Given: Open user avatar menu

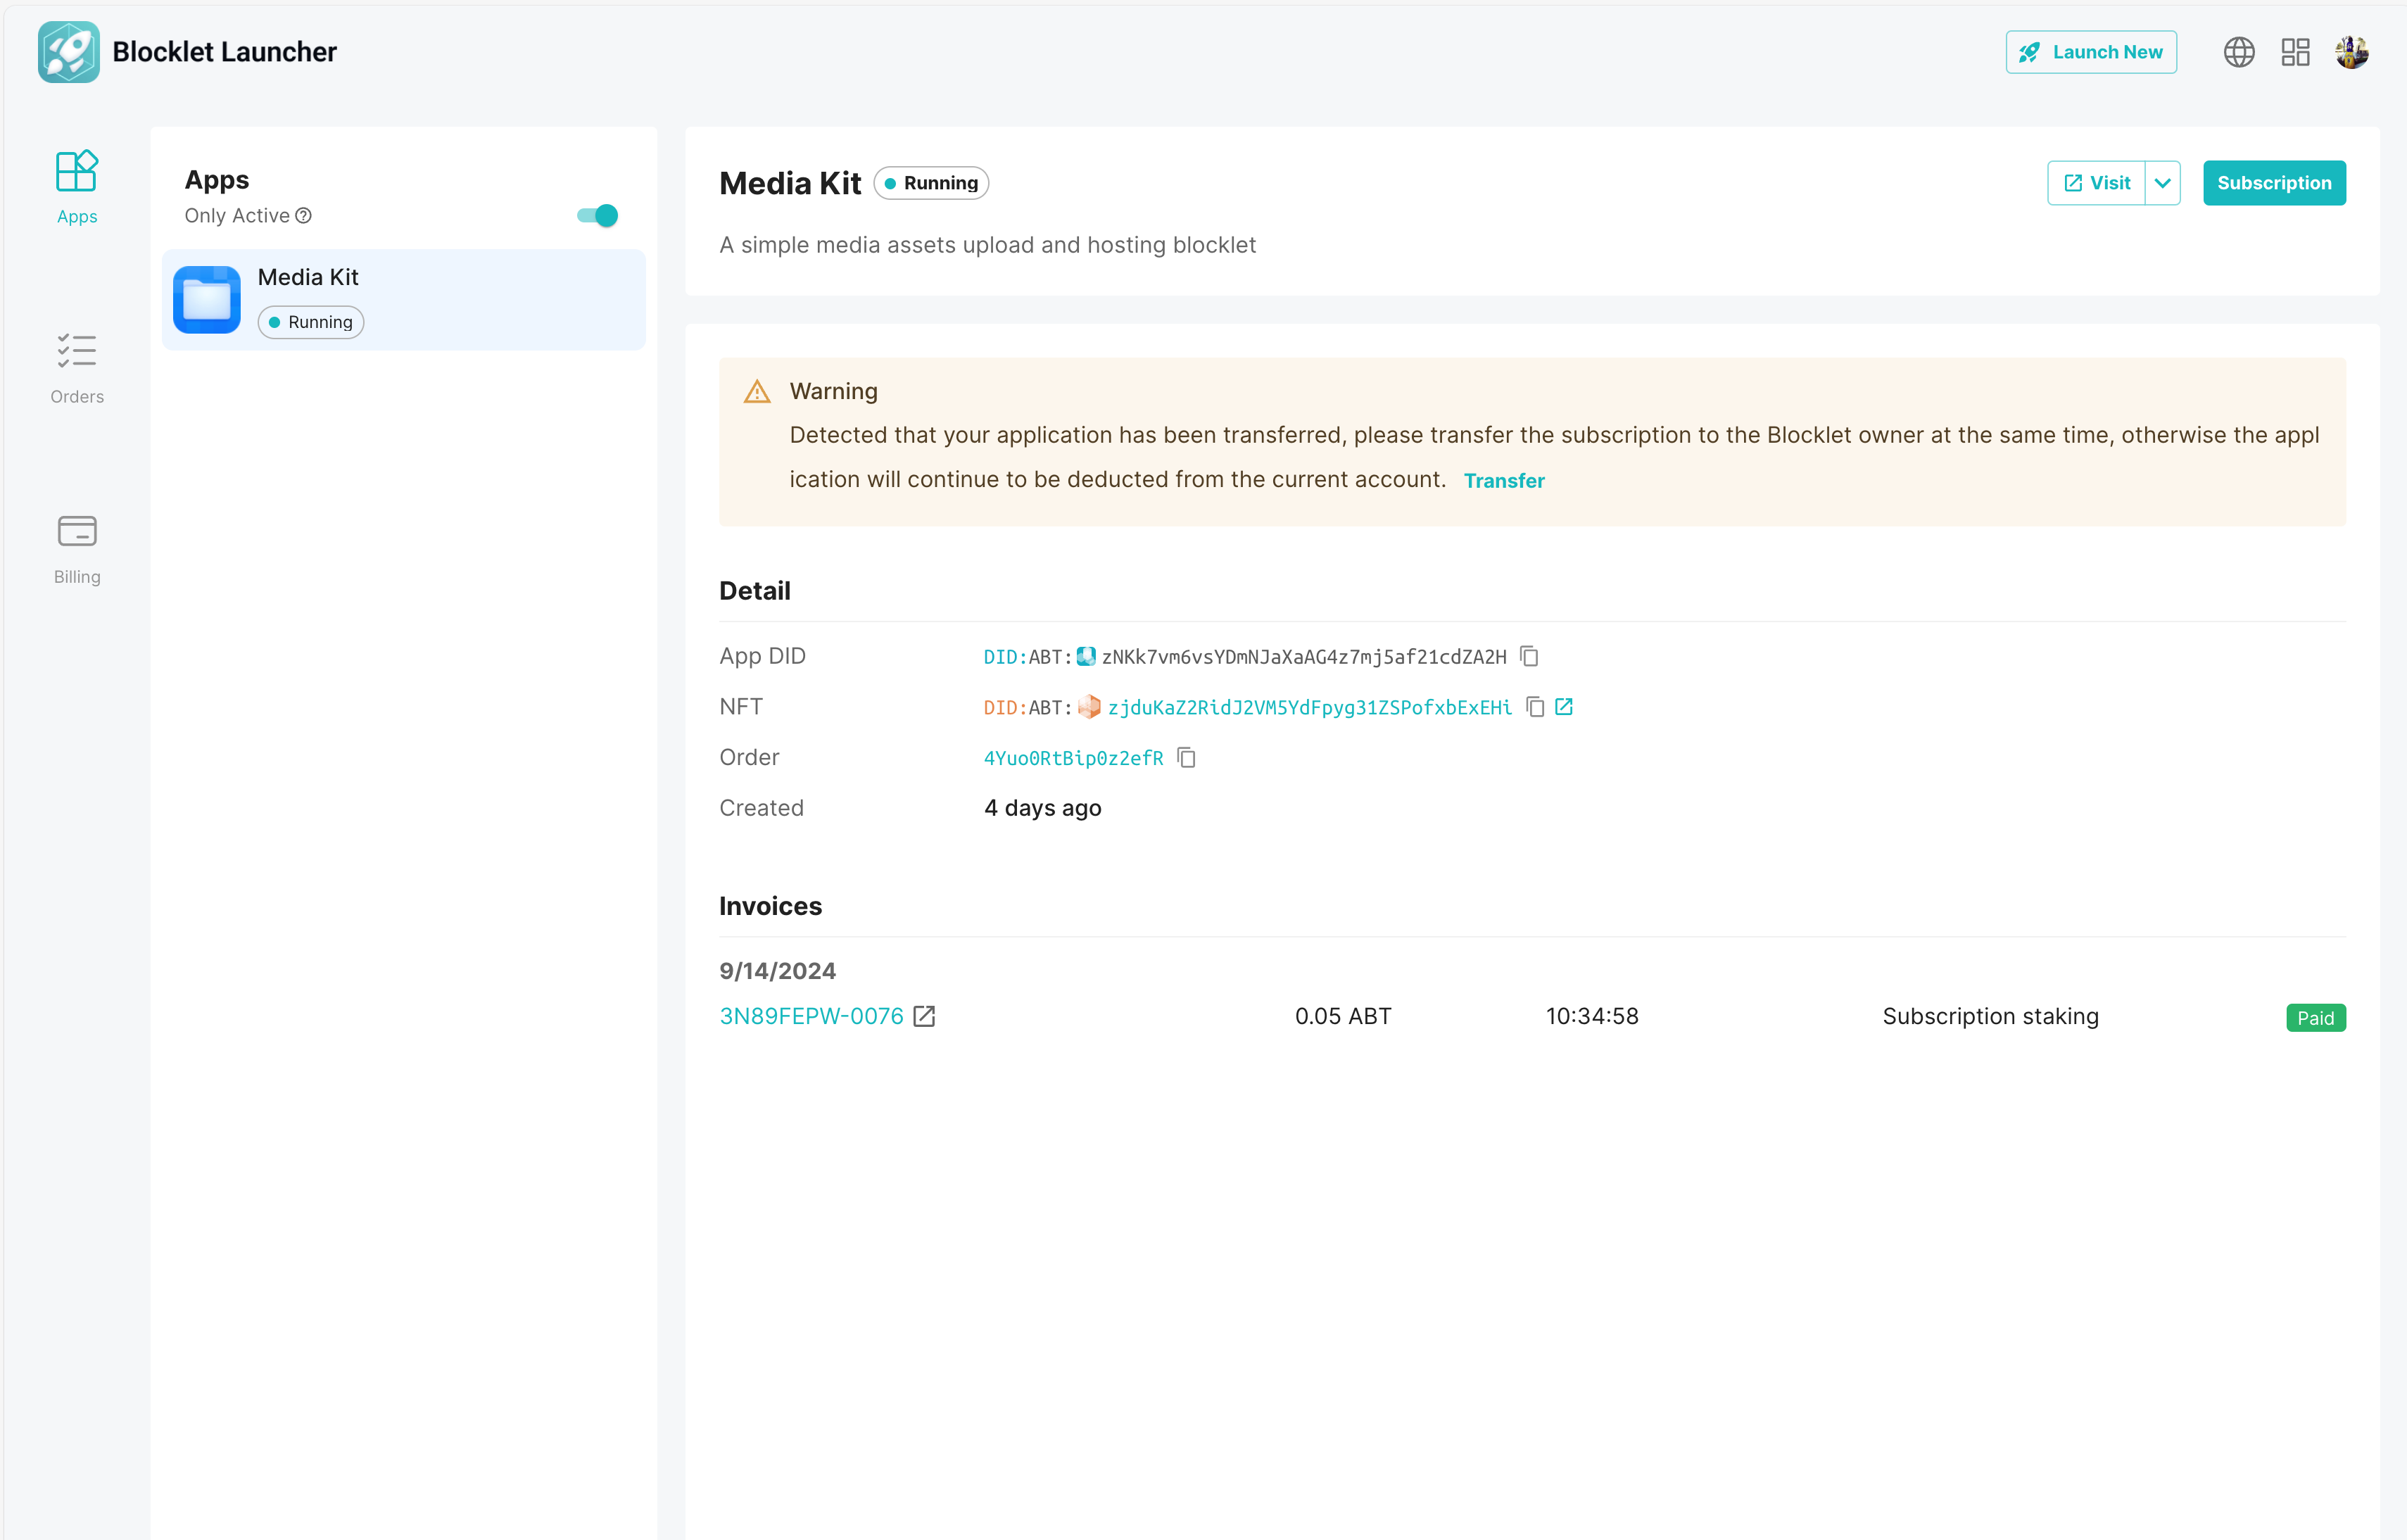Looking at the screenshot, I should click(2351, 52).
